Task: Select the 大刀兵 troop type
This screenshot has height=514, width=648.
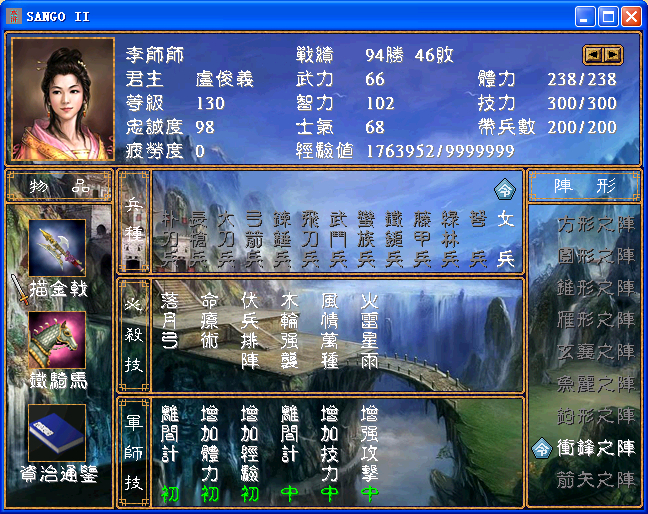Action: click(226, 239)
